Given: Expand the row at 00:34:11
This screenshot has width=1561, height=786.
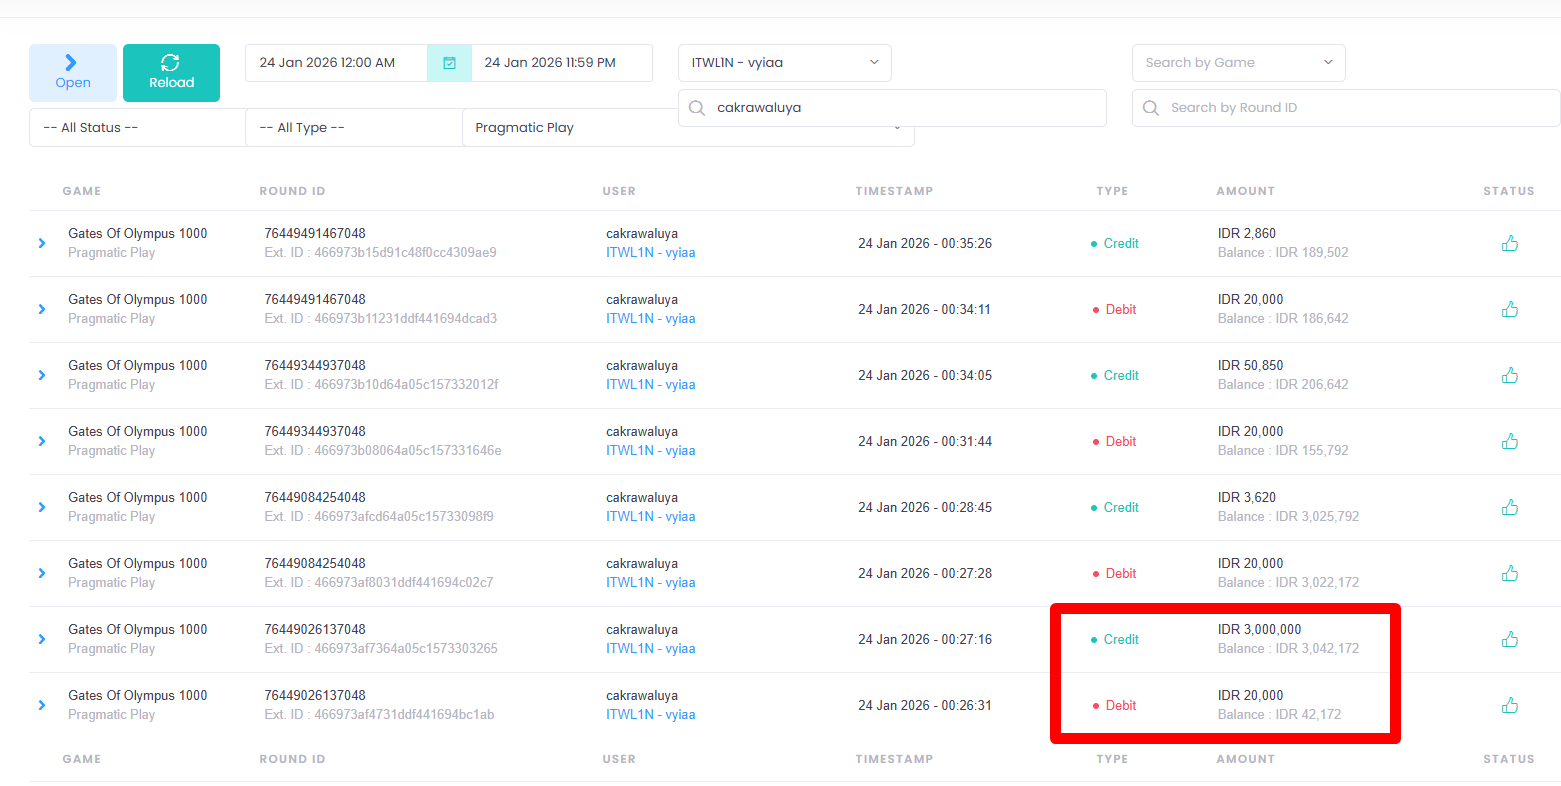Looking at the screenshot, I should pos(42,309).
